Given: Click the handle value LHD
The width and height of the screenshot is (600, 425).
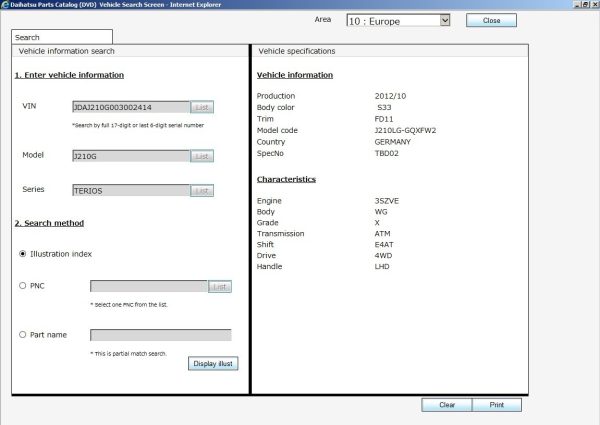Looking at the screenshot, I should (x=382, y=266).
